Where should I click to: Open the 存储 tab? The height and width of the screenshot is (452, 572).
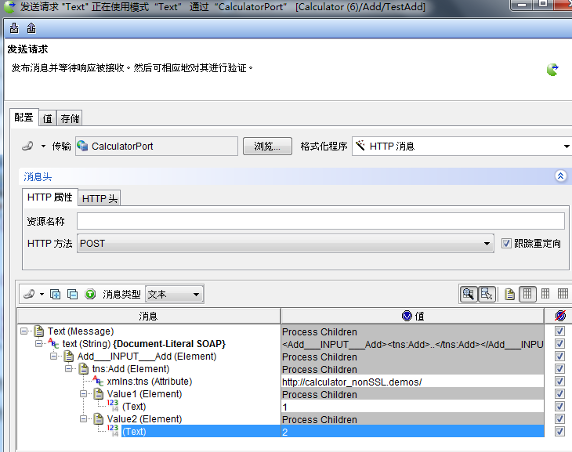pyautogui.click(x=70, y=119)
